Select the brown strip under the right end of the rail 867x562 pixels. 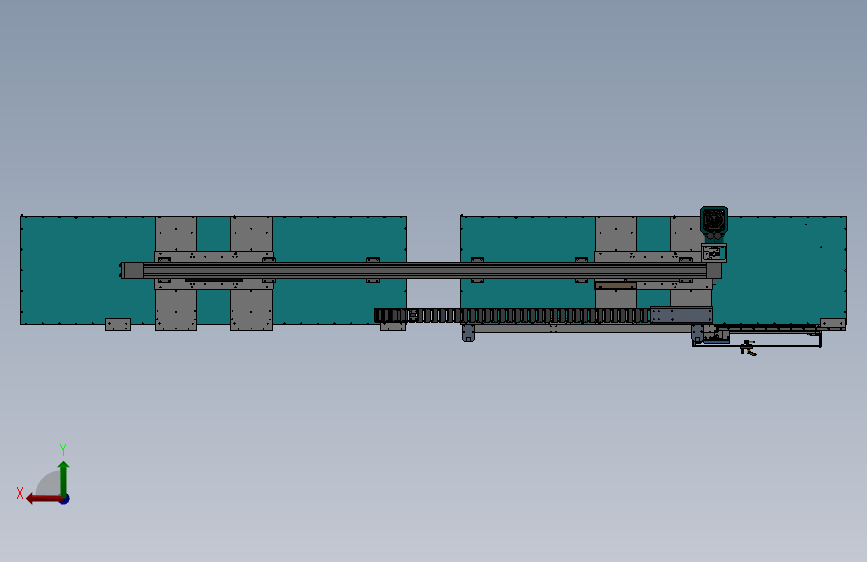pyautogui.click(x=615, y=285)
